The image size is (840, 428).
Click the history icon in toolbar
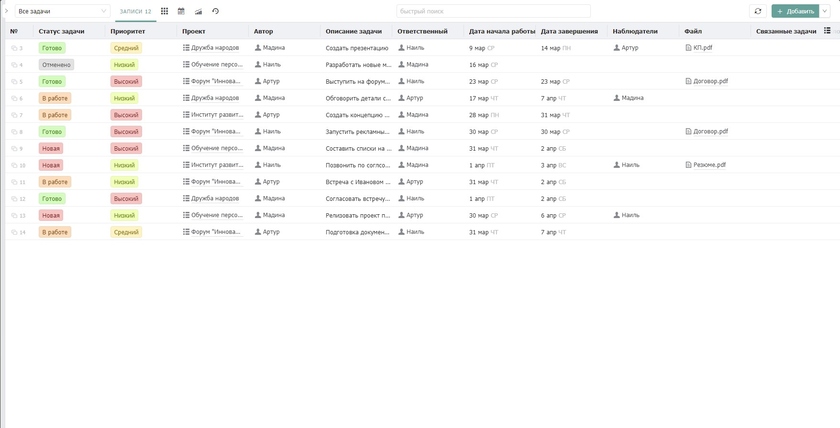[x=215, y=11]
